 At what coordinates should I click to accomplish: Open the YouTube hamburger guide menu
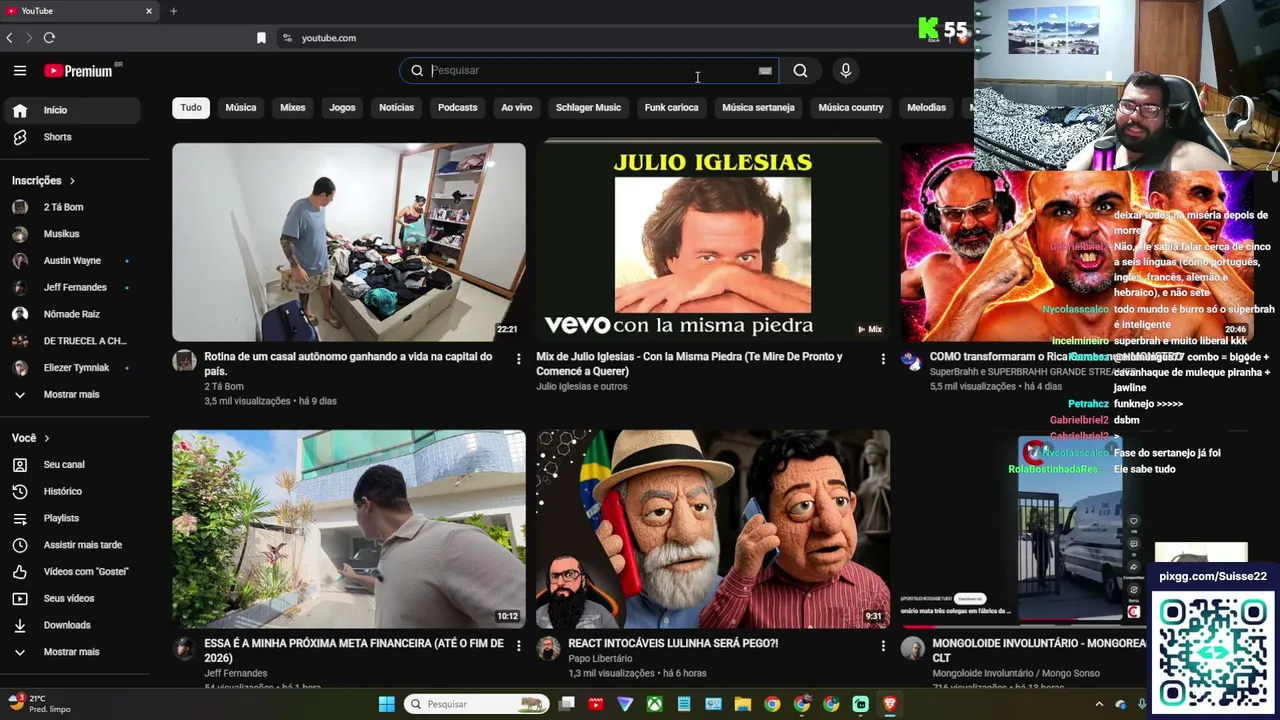pyautogui.click(x=20, y=71)
